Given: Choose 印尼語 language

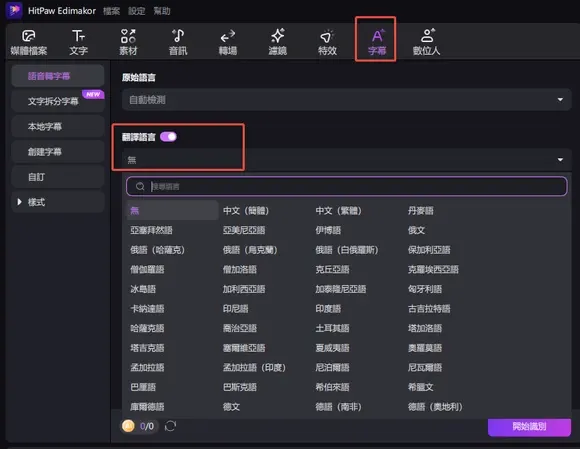Looking at the screenshot, I should tap(235, 308).
